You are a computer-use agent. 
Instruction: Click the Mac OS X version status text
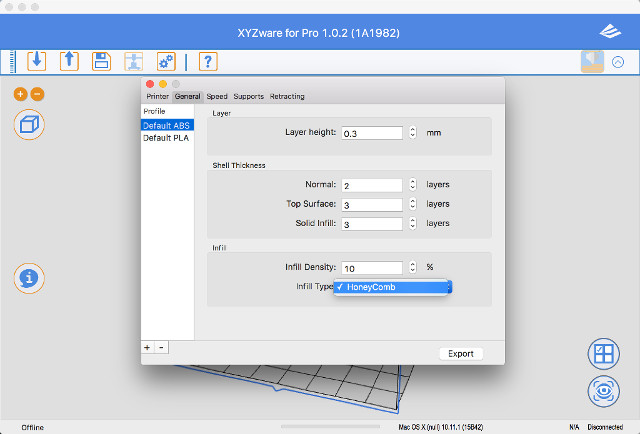point(441,427)
